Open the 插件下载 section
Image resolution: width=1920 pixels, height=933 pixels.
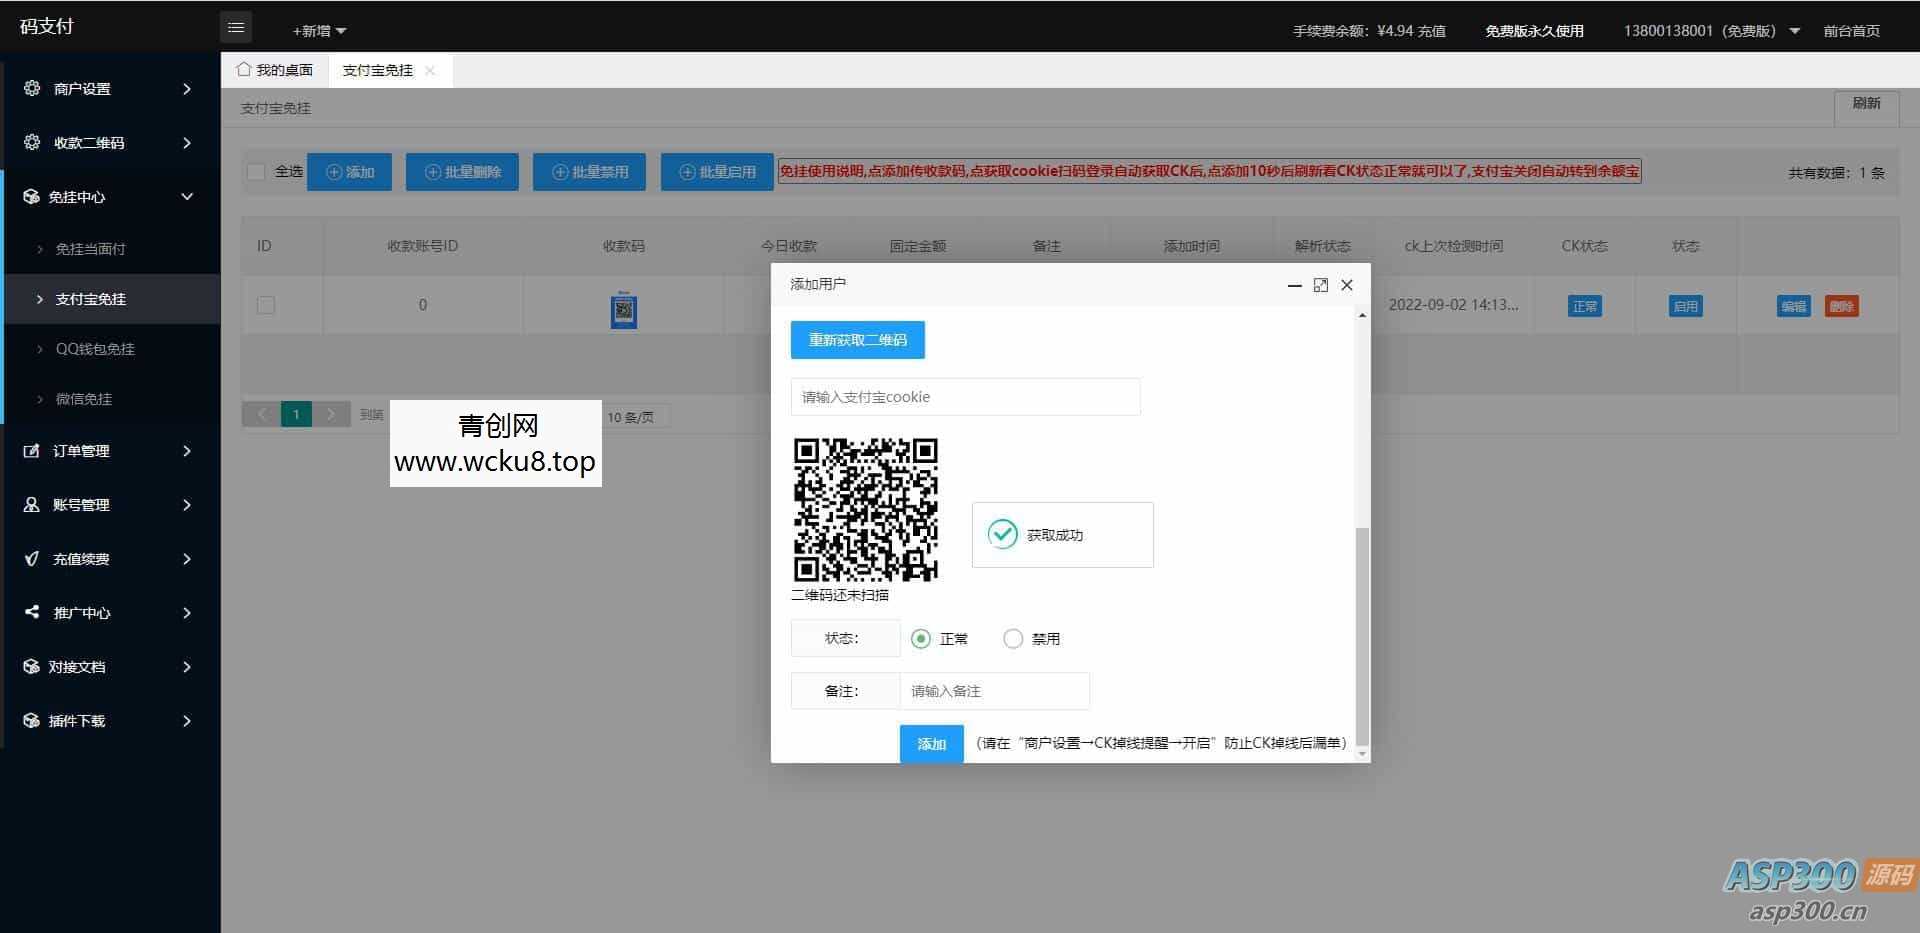click(82, 720)
